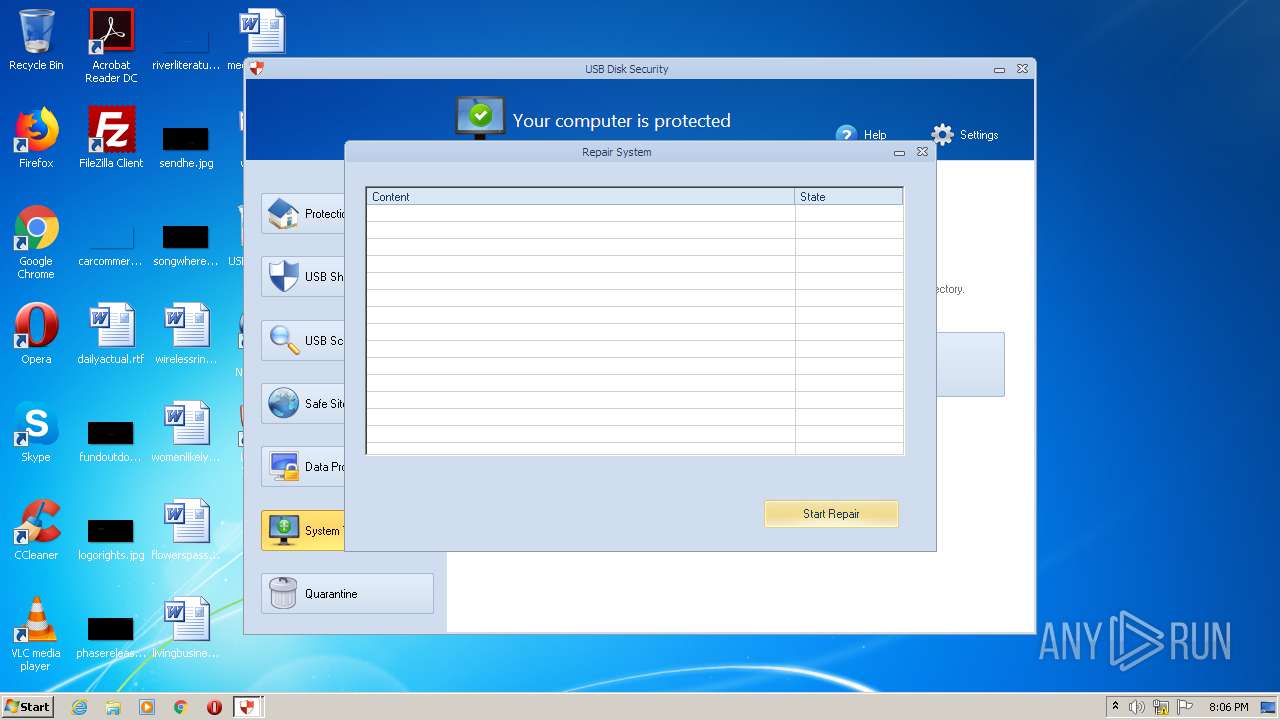Viewport: 1280px width, 720px height.
Task: Click the 8:06 PM clock
Action: pyautogui.click(x=1228, y=707)
